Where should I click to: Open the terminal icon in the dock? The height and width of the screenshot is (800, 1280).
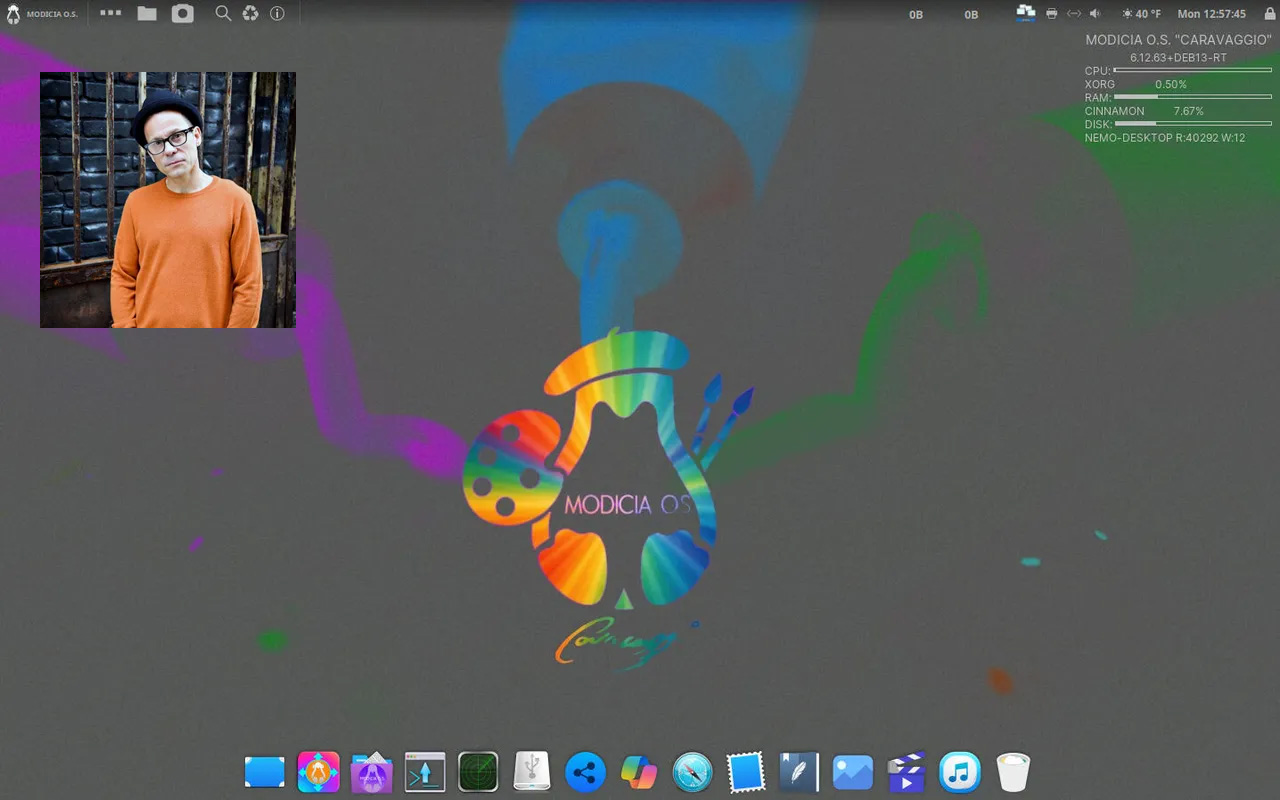(x=425, y=773)
